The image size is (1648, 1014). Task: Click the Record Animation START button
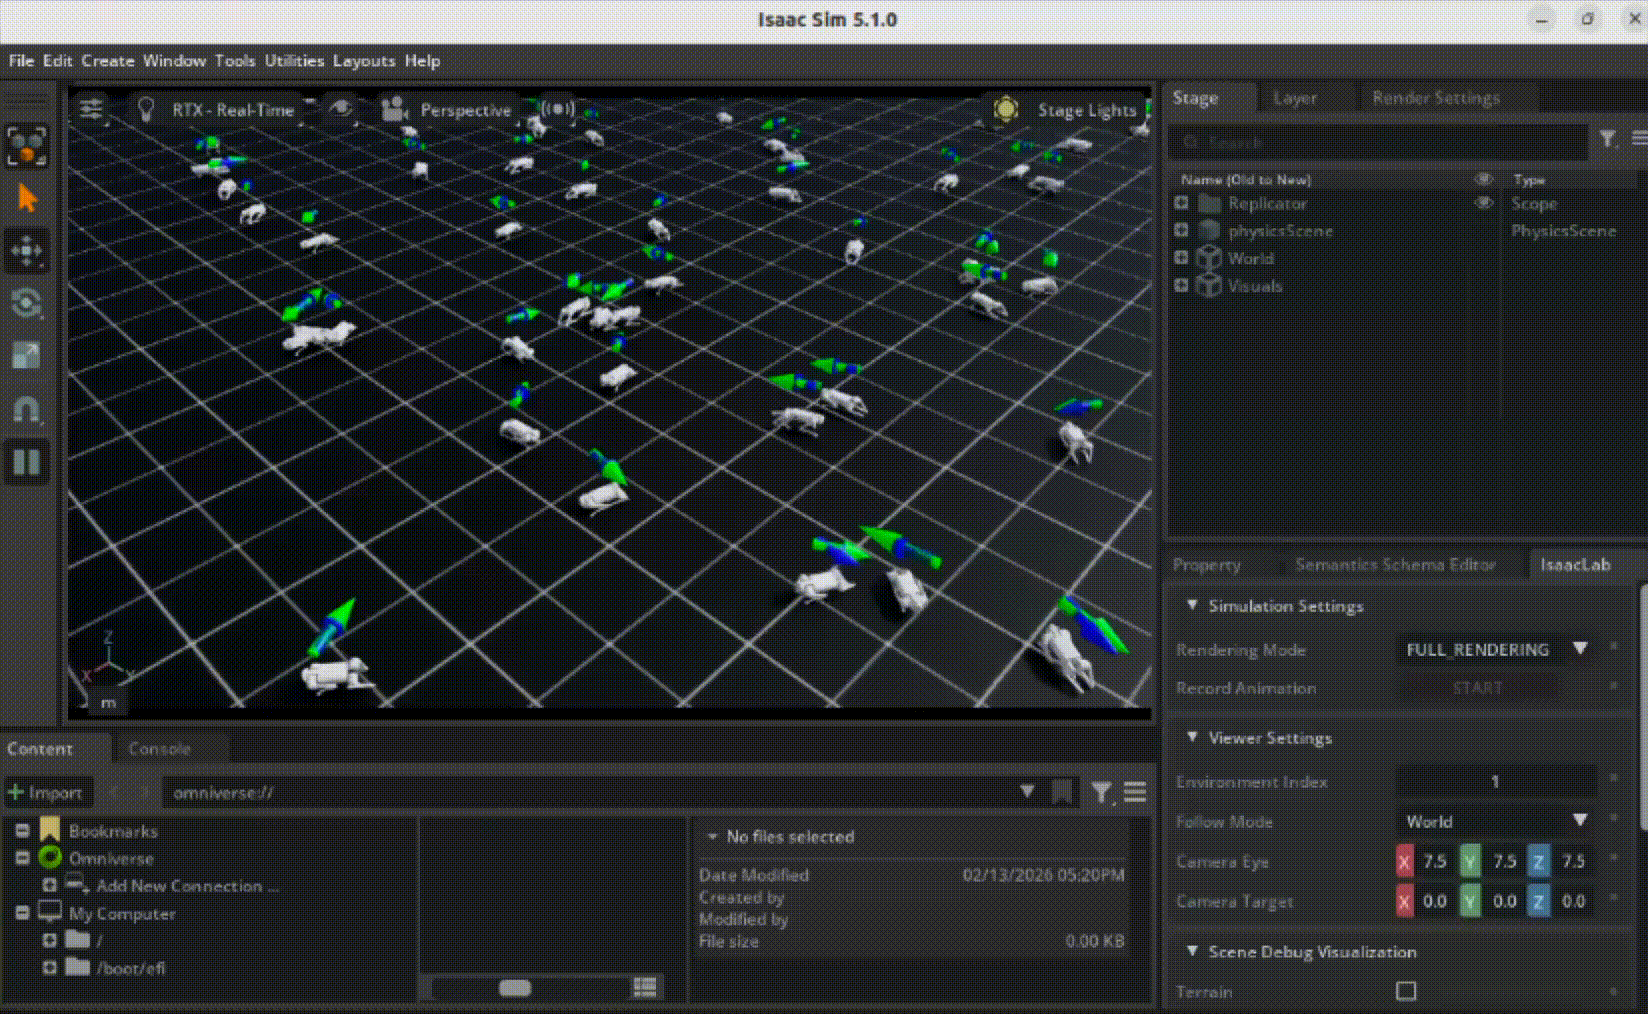click(1477, 688)
